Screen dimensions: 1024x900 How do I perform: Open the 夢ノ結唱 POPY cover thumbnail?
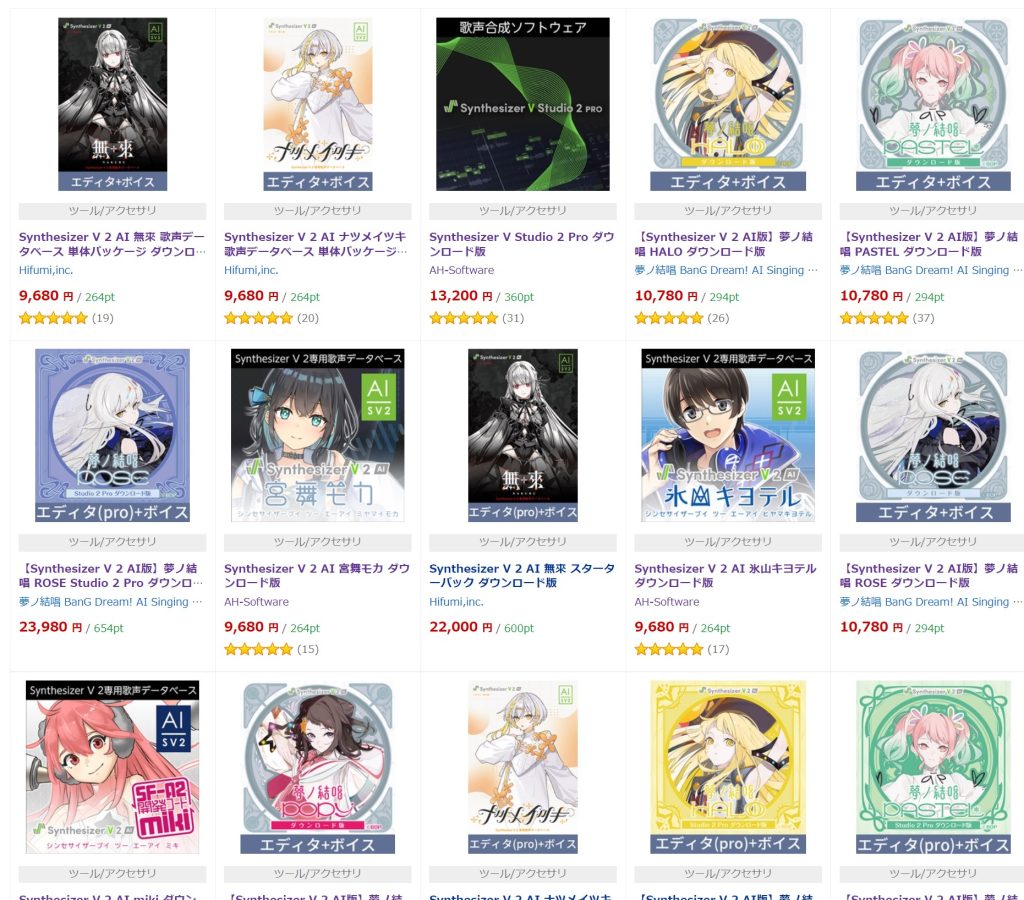pyautogui.click(x=317, y=767)
